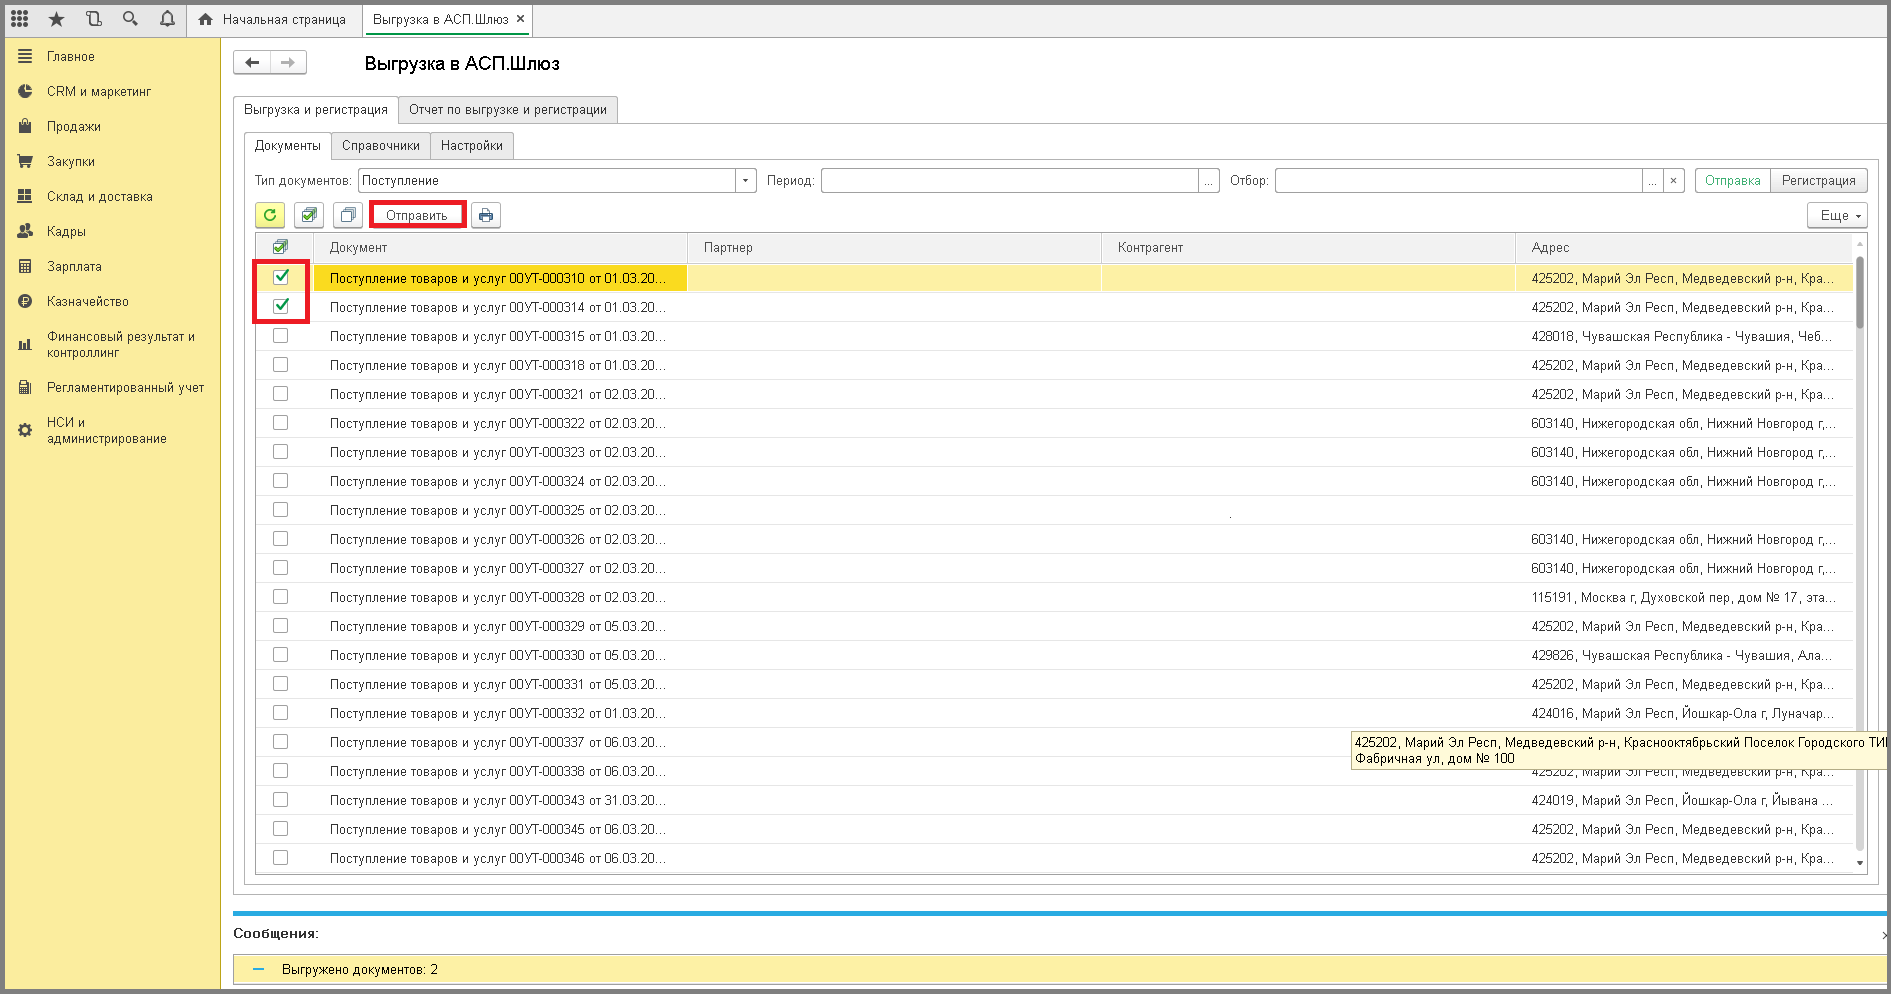Check document 00УТ-000346 checkbox

pyautogui.click(x=281, y=858)
